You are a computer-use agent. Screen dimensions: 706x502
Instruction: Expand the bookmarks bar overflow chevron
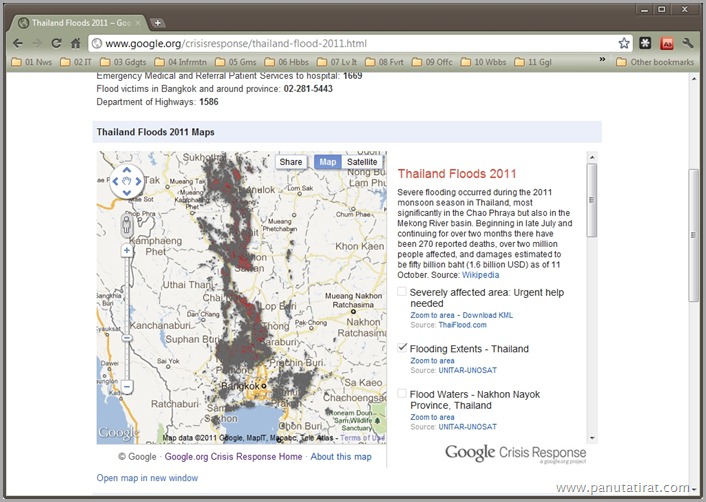coord(602,59)
